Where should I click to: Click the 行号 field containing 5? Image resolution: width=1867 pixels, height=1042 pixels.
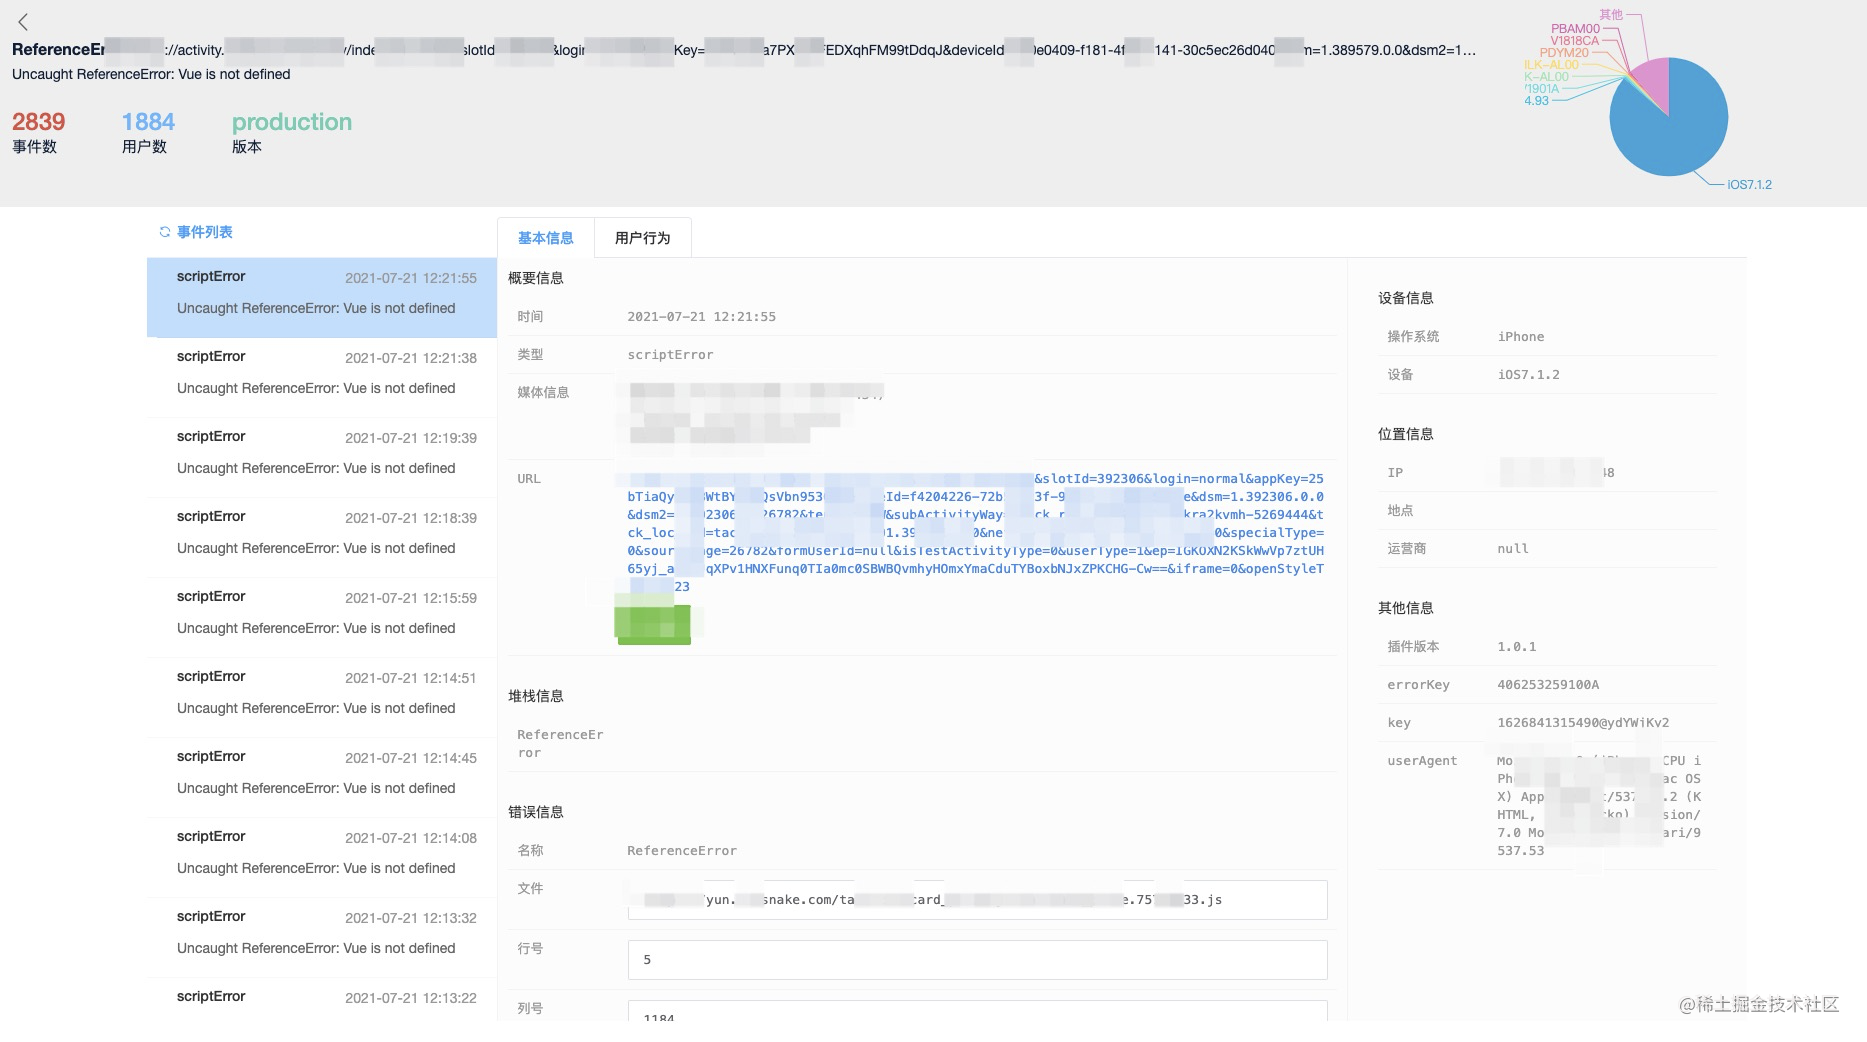pos(977,960)
